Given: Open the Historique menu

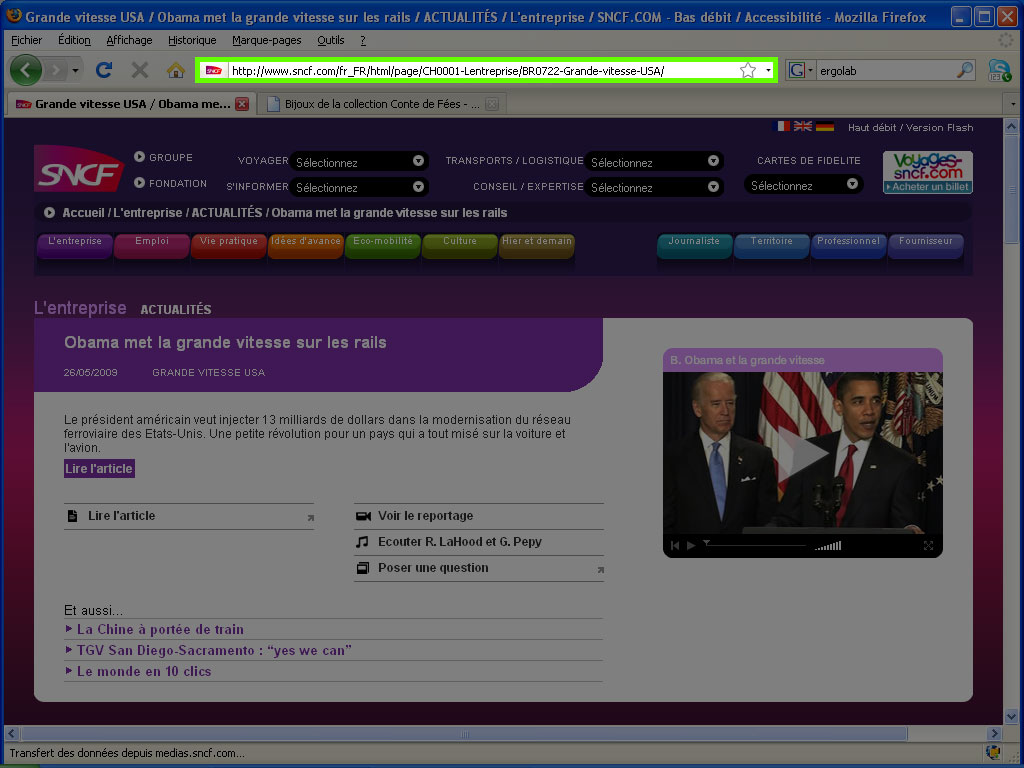Looking at the screenshot, I should click(x=192, y=40).
